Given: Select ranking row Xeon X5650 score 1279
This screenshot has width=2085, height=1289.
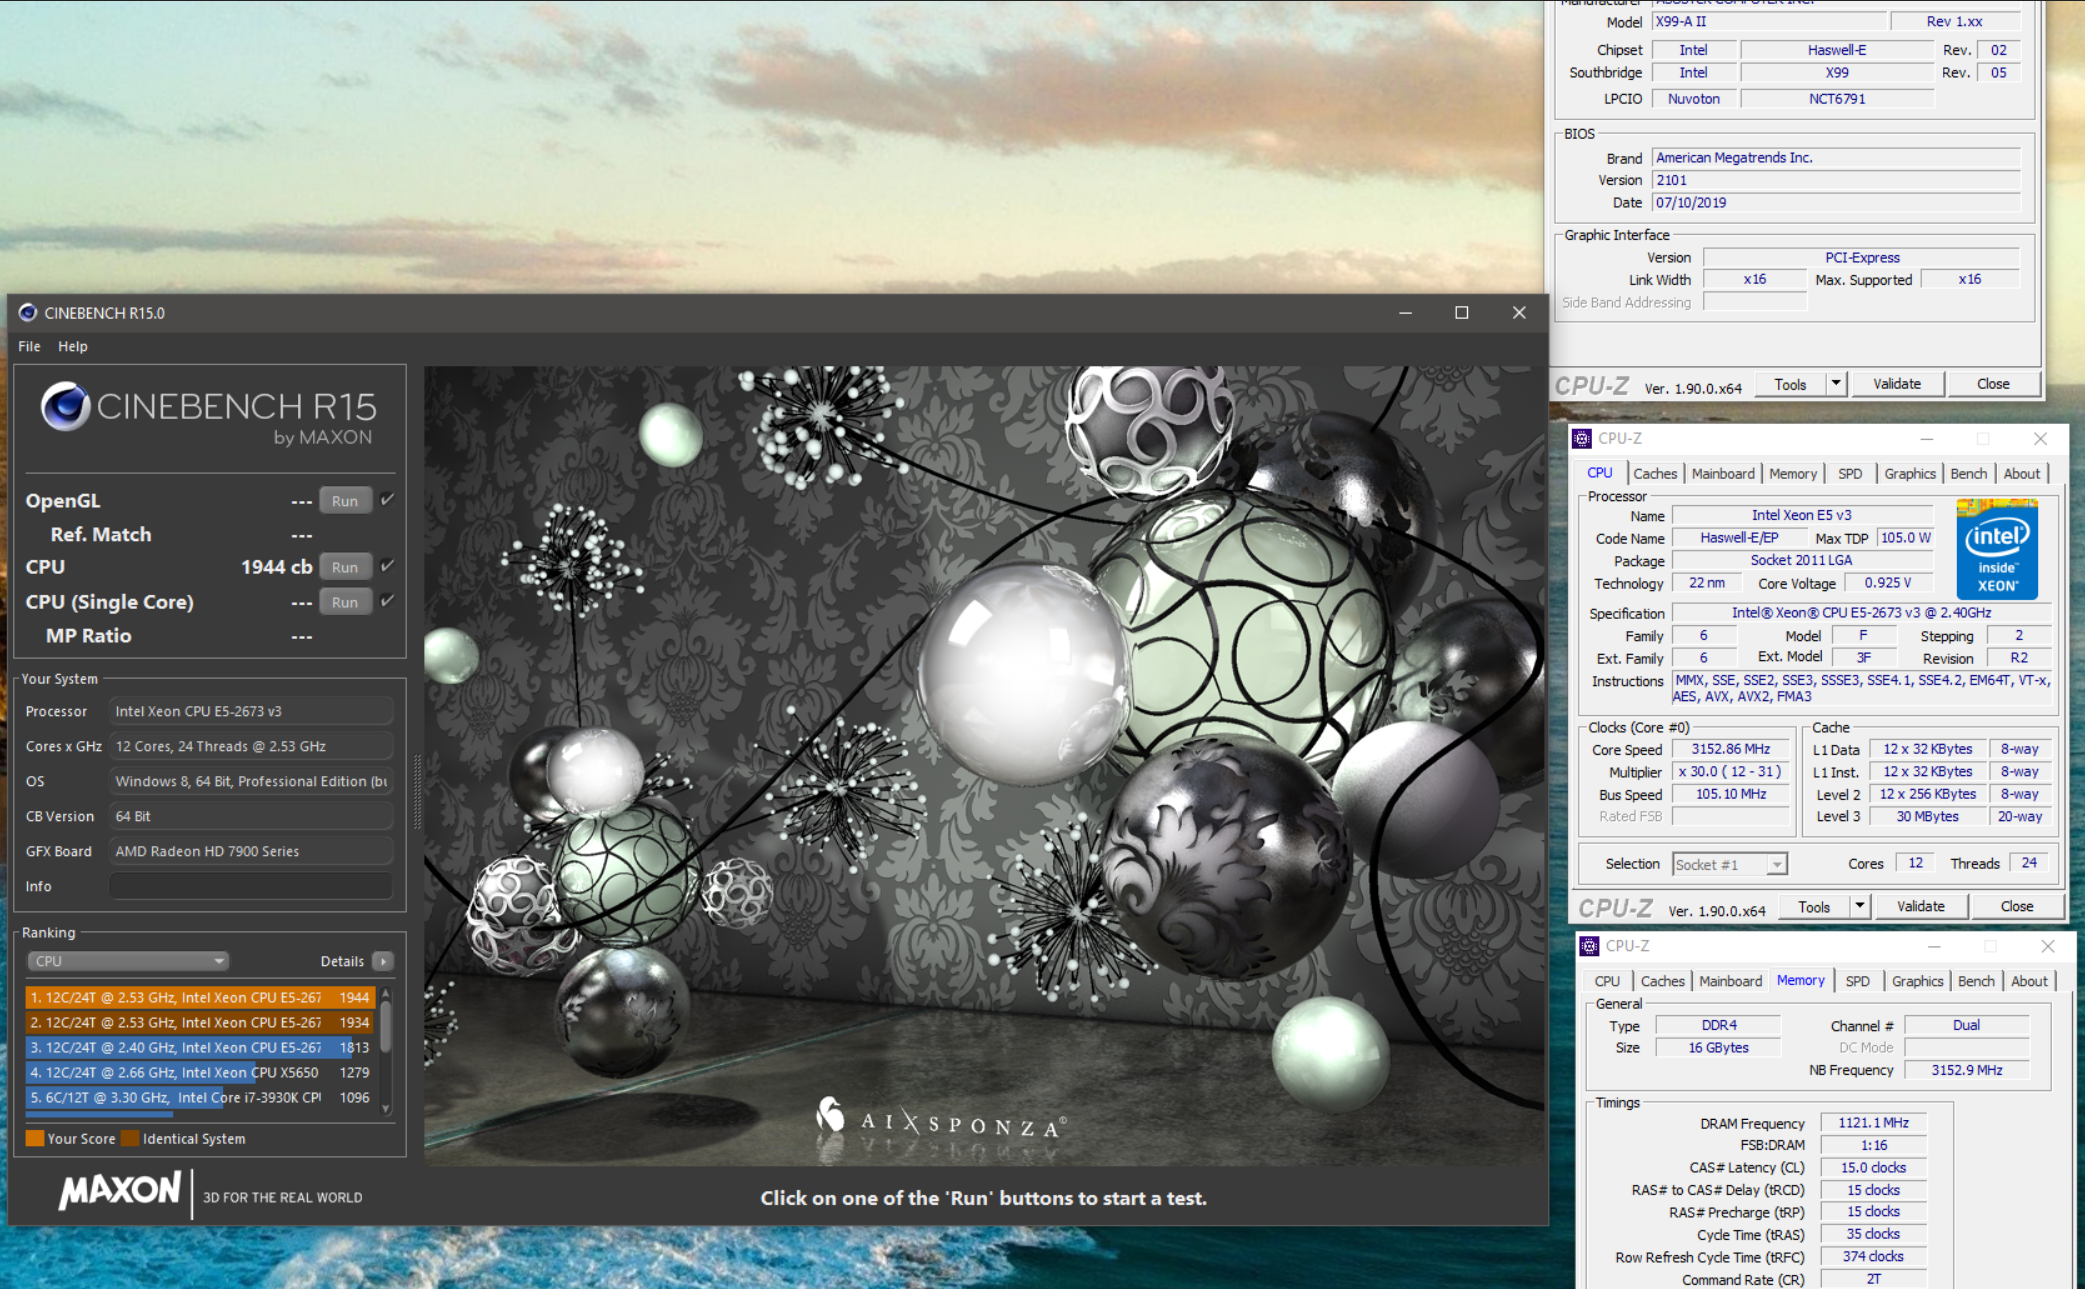Looking at the screenshot, I should pos(200,1072).
